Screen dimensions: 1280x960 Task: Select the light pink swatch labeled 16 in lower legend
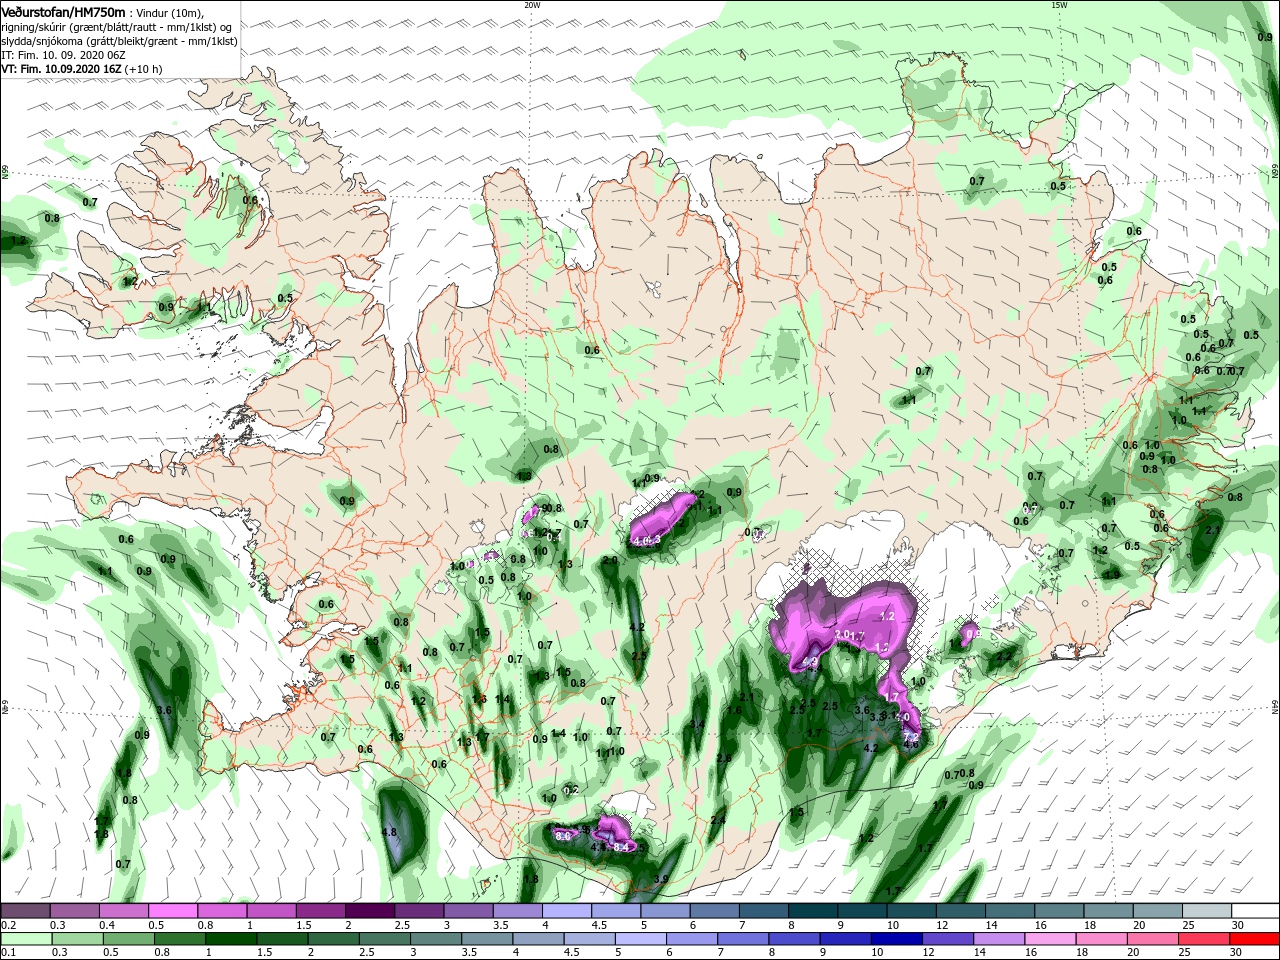click(1048, 939)
